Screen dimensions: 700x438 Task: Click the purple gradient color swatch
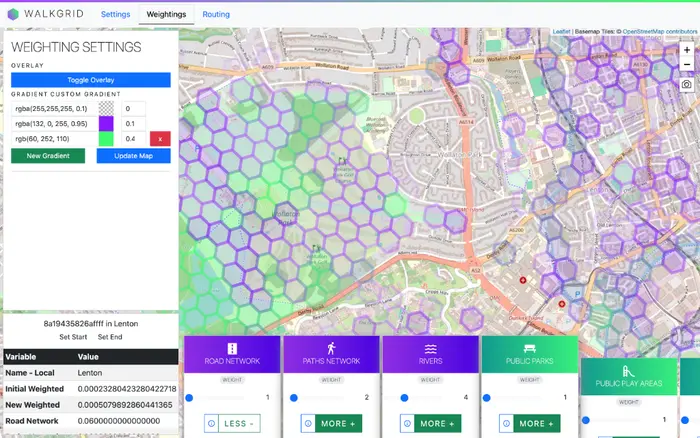[x=106, y=123]
